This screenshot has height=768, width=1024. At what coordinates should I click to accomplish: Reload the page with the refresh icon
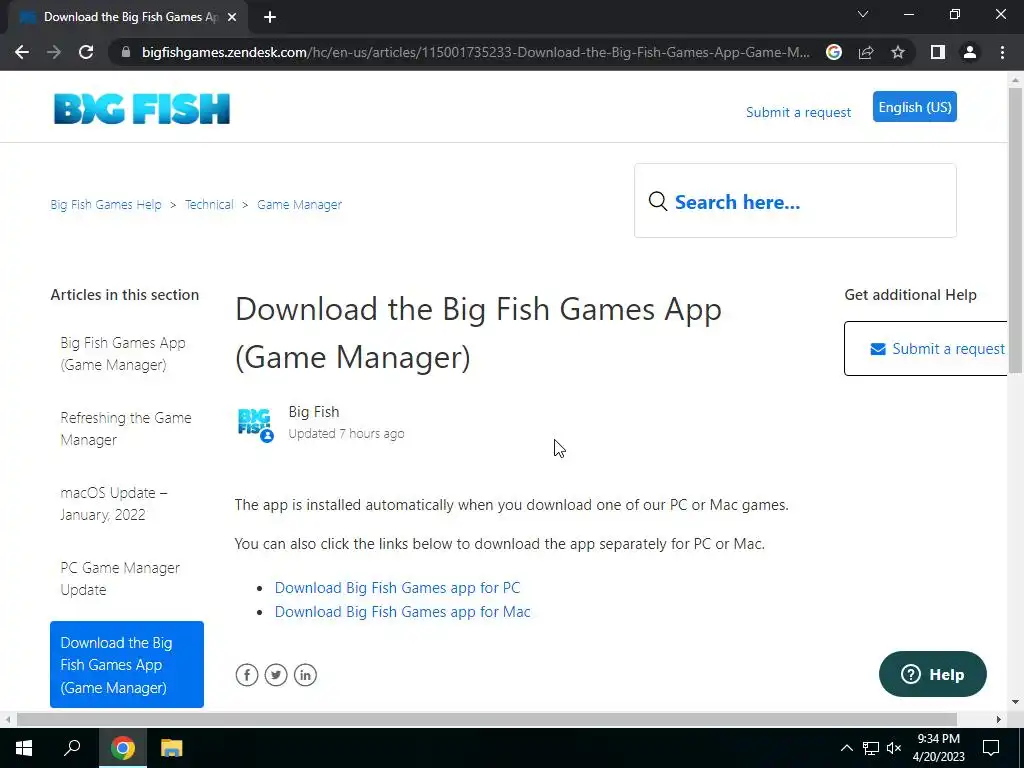pos(86,52)
